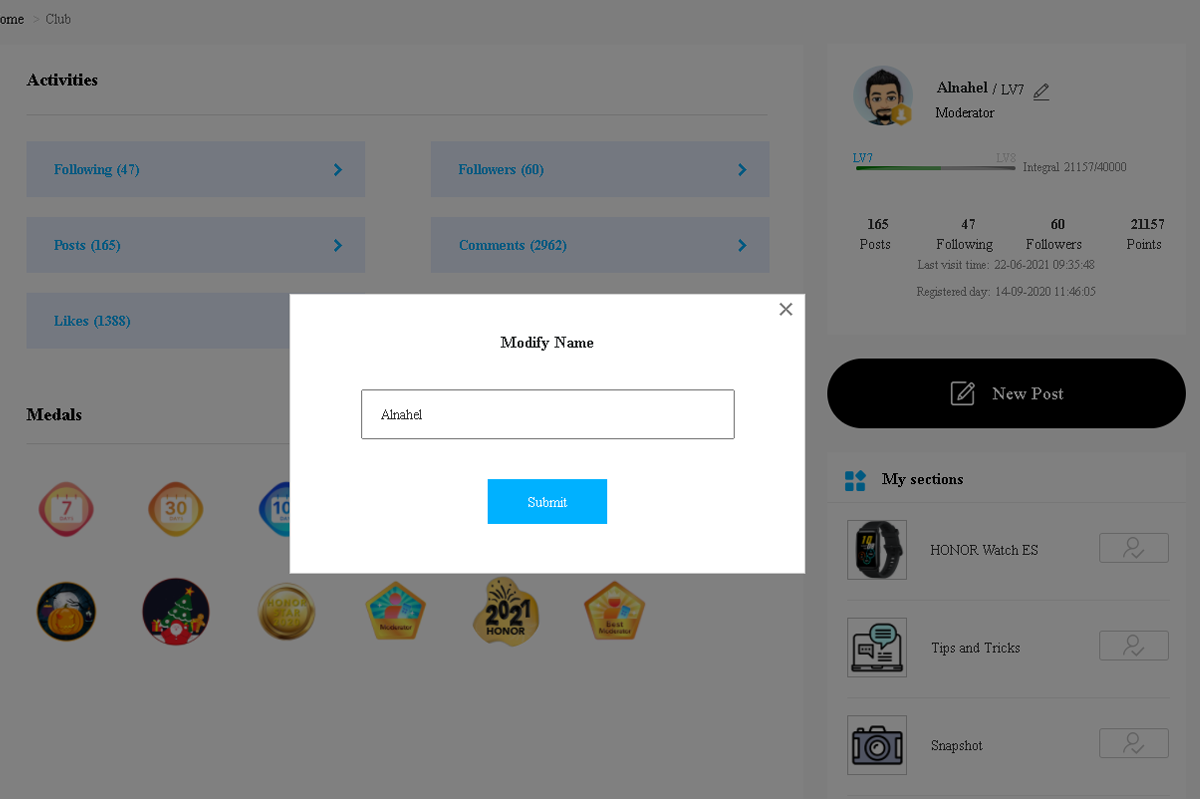The height and width of the screenshot is (800, 1200).
Task: Expand the Followers (60) list
Action: click(x=600, y=169)
